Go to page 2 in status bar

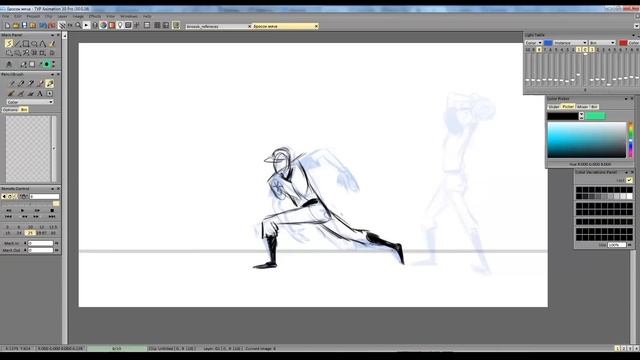click(623, 349)
